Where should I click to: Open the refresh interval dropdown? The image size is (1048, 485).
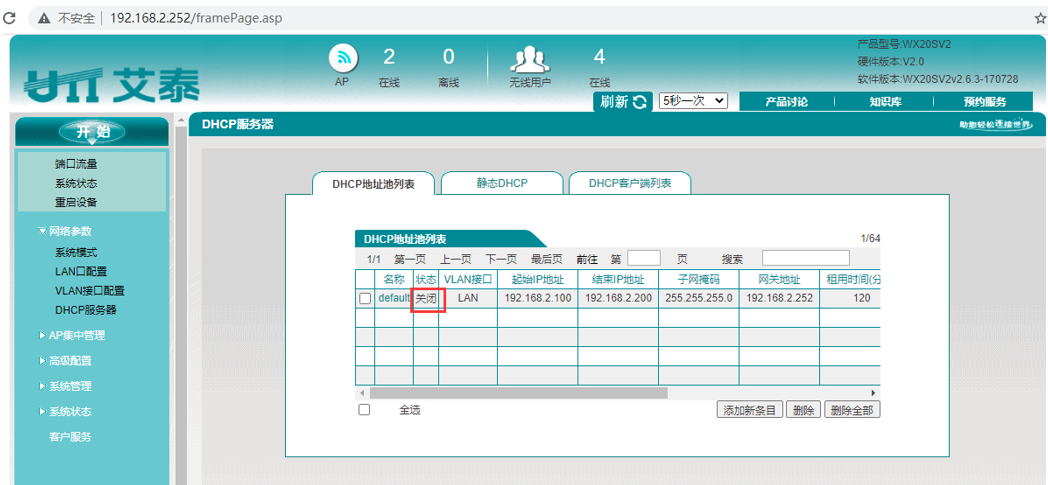click(692, 102)
